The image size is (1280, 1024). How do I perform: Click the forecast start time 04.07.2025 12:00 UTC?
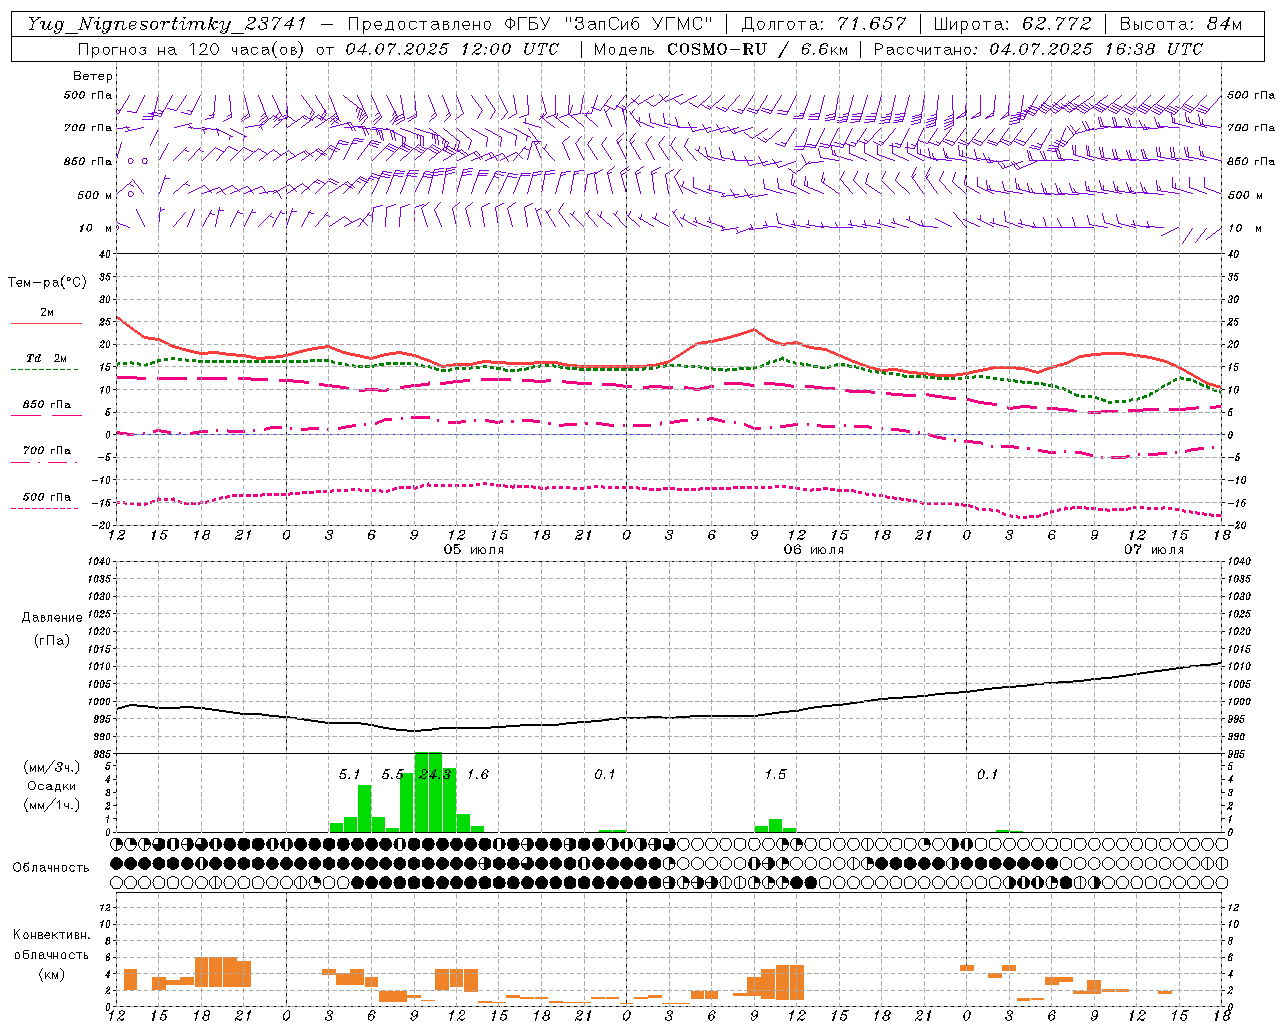click(x=453, y=49)
